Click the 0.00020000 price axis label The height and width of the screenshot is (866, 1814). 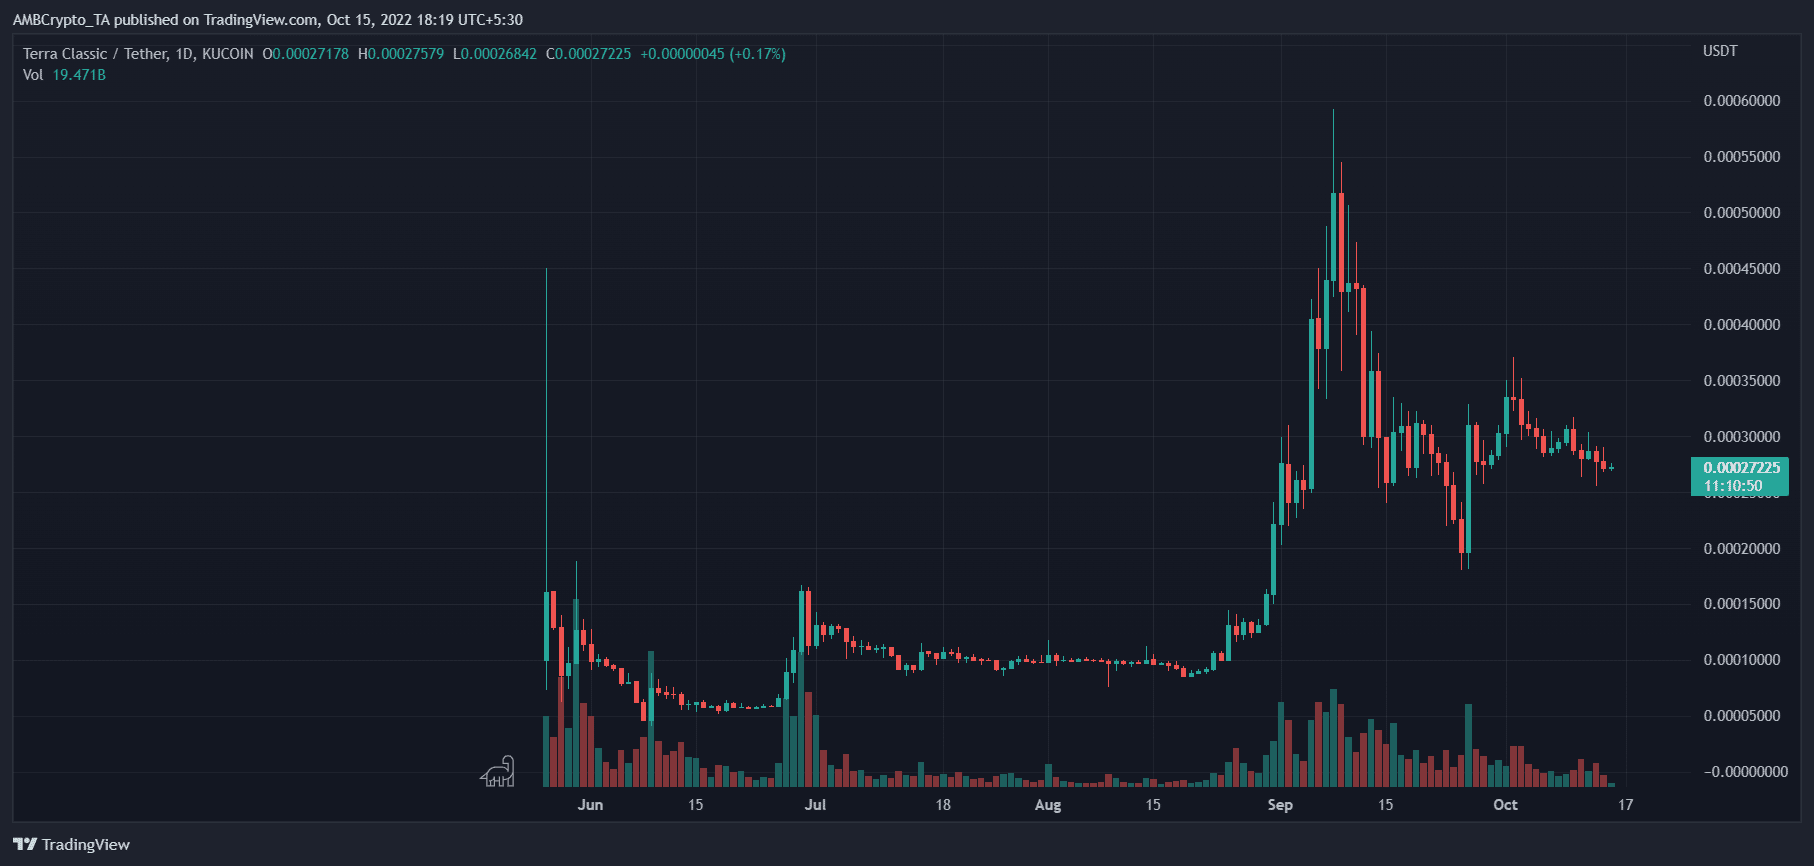[x=1742, y=549]
